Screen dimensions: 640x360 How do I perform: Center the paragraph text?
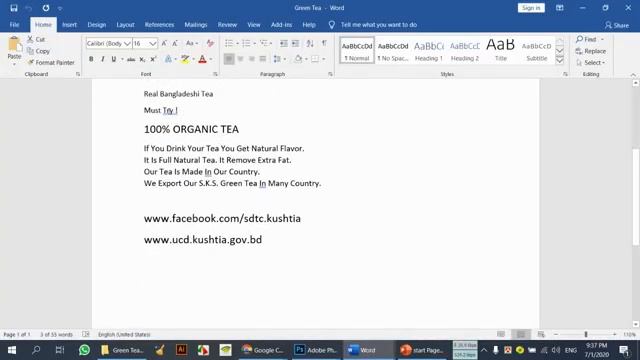click(x=240, y=60)
